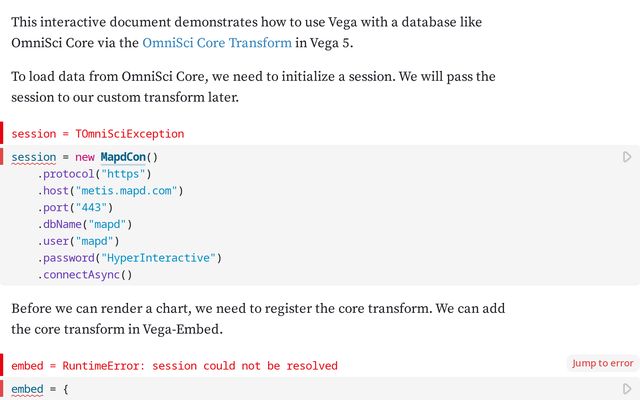Run the embed cell with play icon
This screenshot has width=640, height=400.
pyautogui.click(x=627, y=388)
